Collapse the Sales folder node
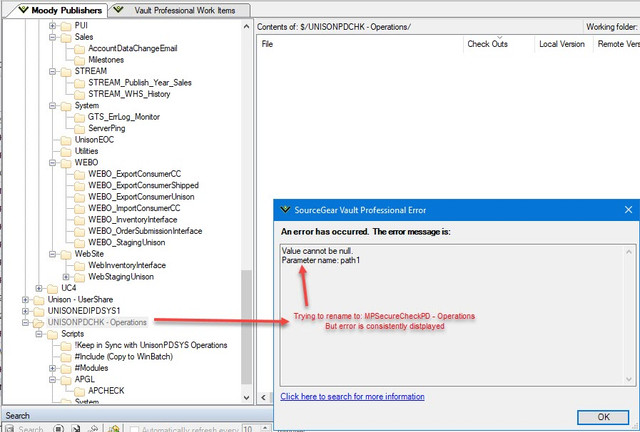 point(52,37)
